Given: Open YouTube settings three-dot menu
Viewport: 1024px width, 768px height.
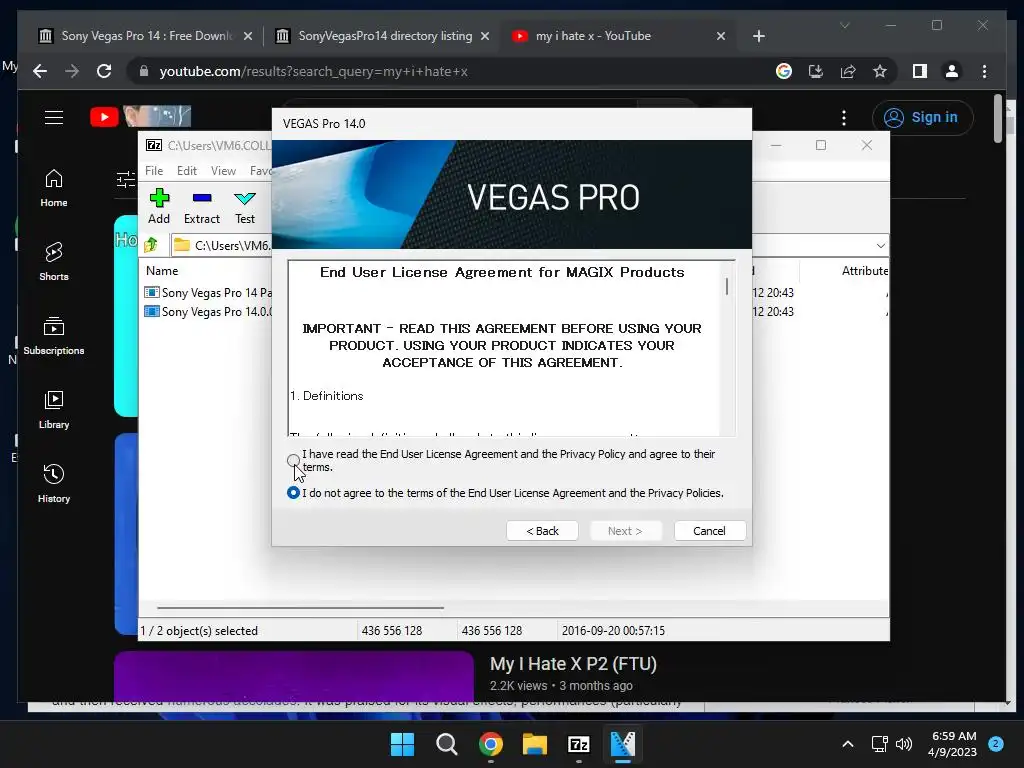Looking at the screenshot, I should (844, 118).
